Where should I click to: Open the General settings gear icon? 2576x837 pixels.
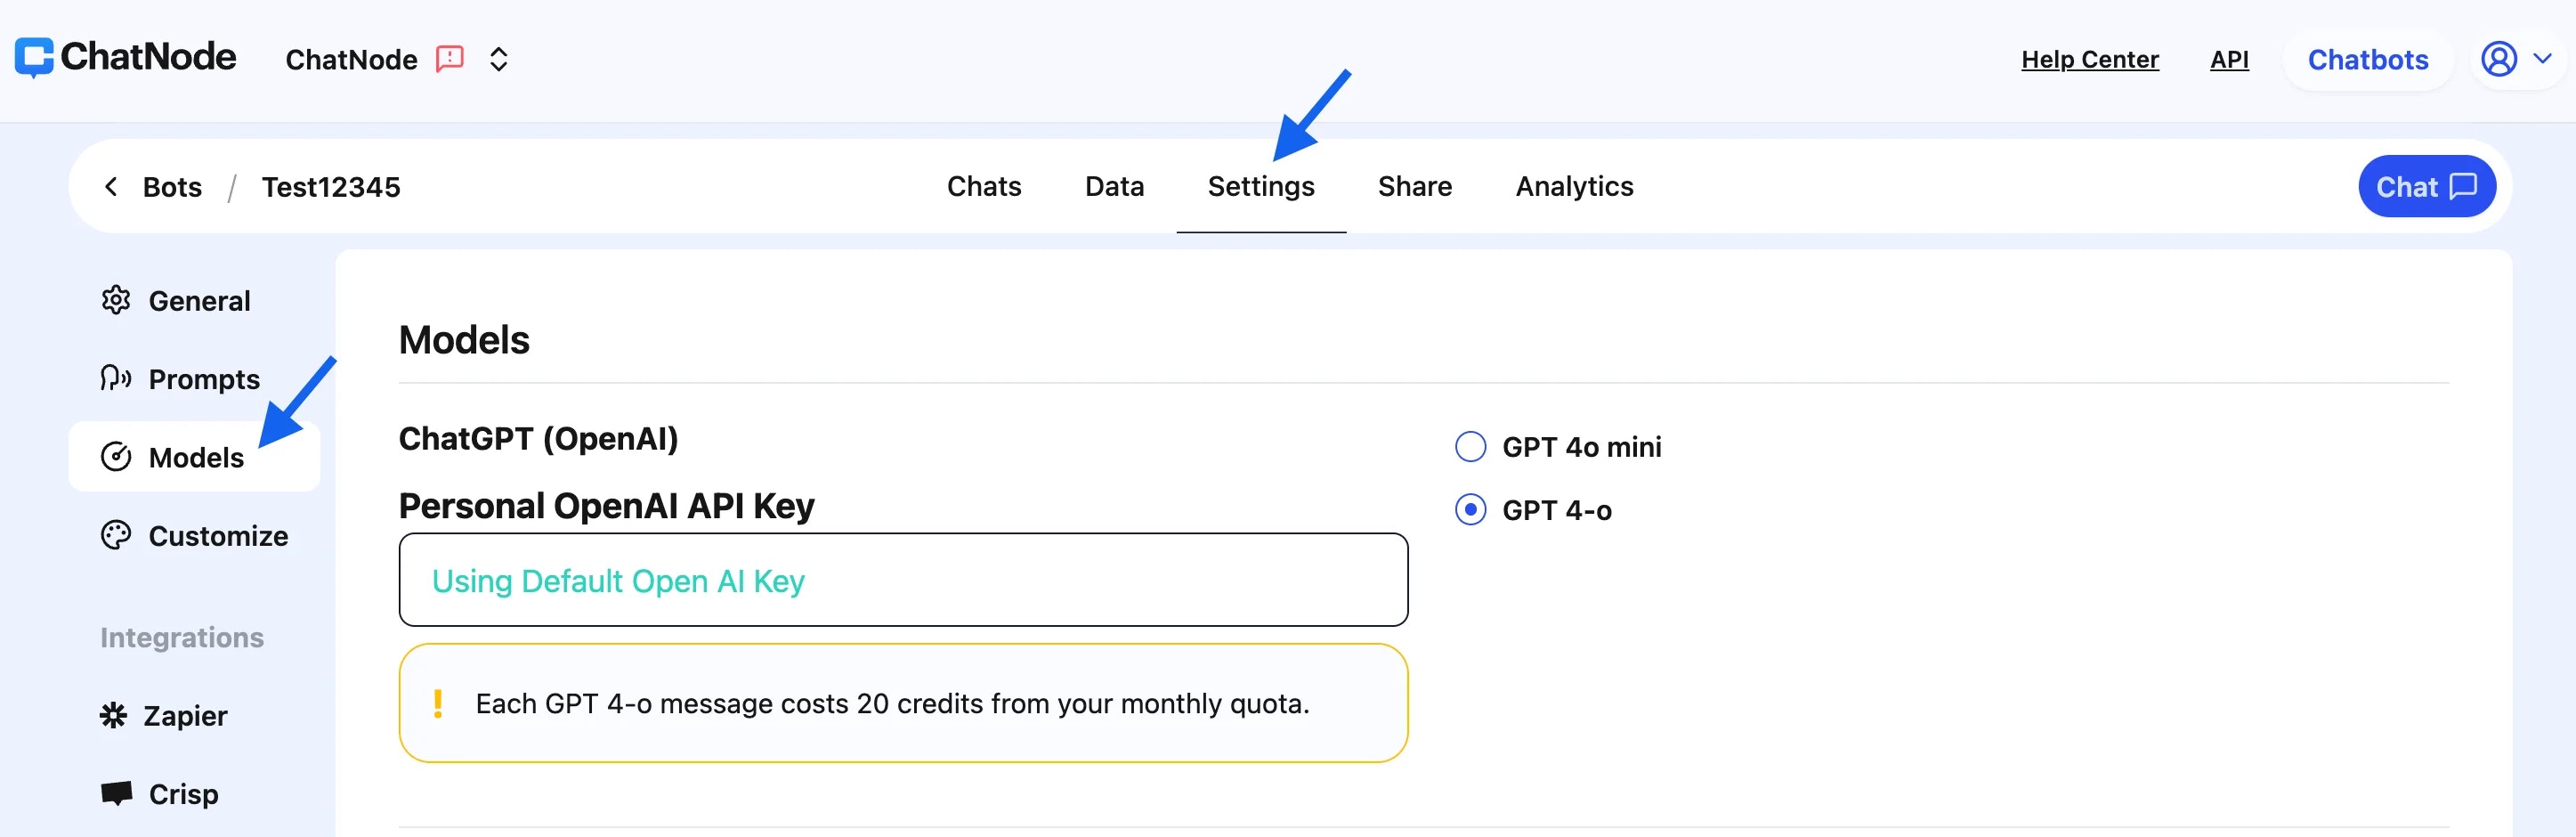pyautogui.click(x=116, y=300)
